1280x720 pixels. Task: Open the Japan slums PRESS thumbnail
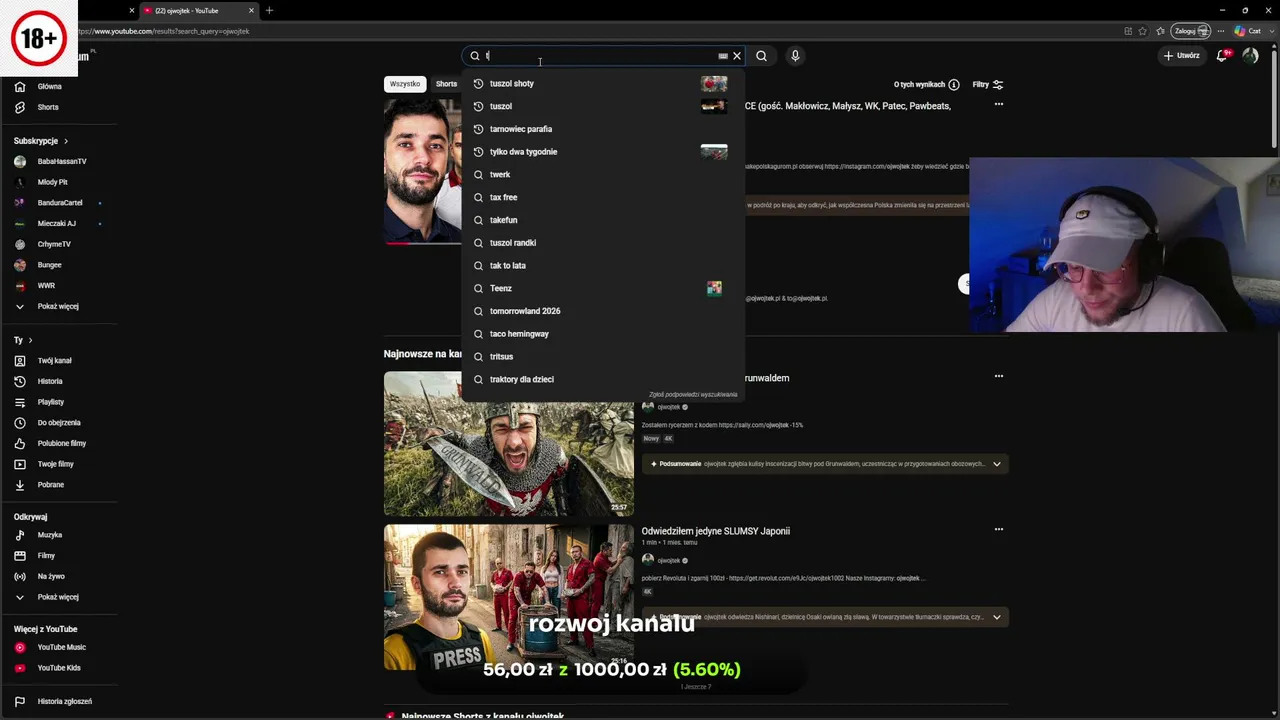[509, 597]
